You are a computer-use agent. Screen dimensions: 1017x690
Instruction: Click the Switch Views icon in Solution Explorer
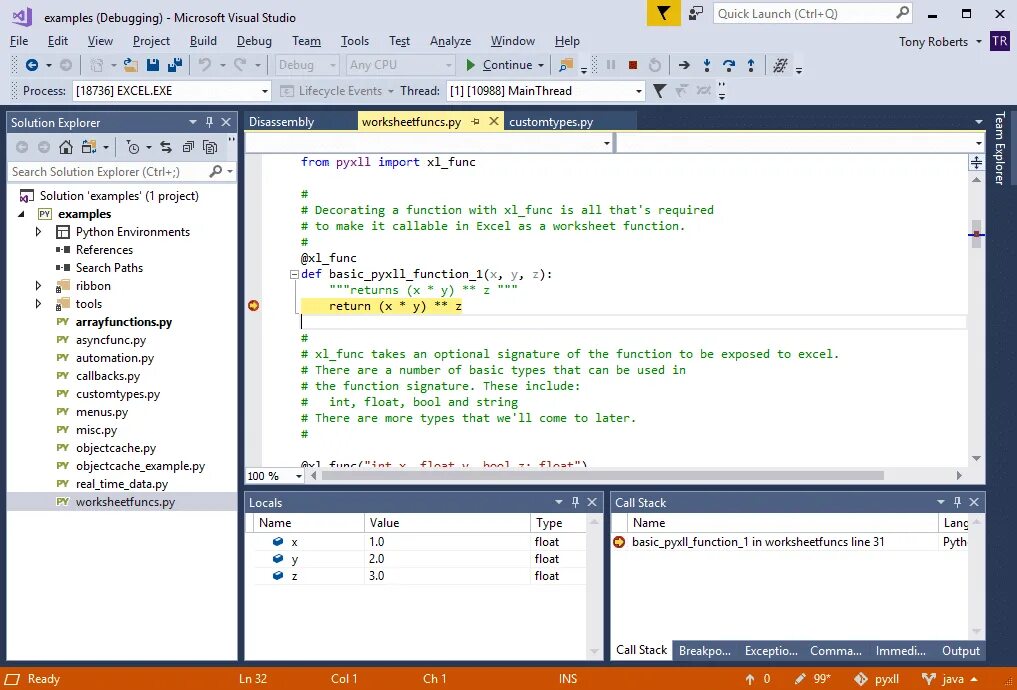89,148
